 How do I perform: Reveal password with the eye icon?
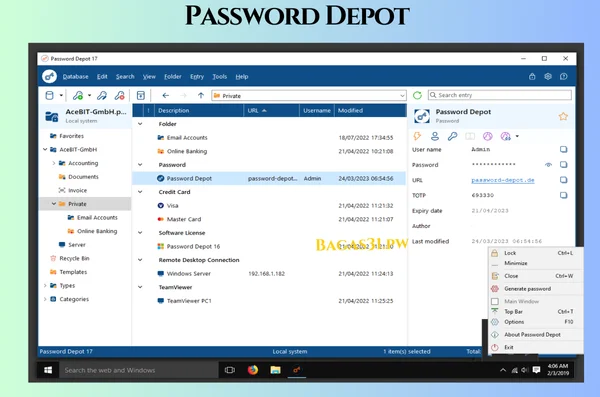pos(548,165)
